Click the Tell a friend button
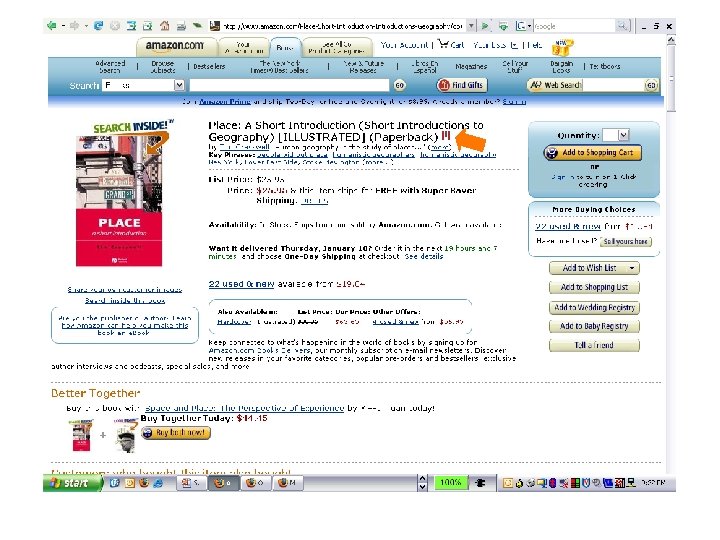This screenshot has height=540, width=720. point(594,345)
